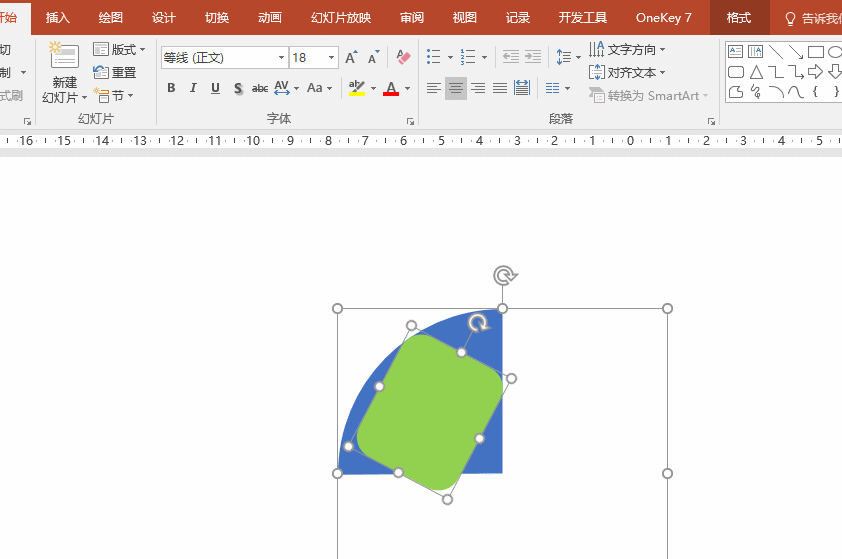Increase font size with enlarge A icon

coord(351,58)
